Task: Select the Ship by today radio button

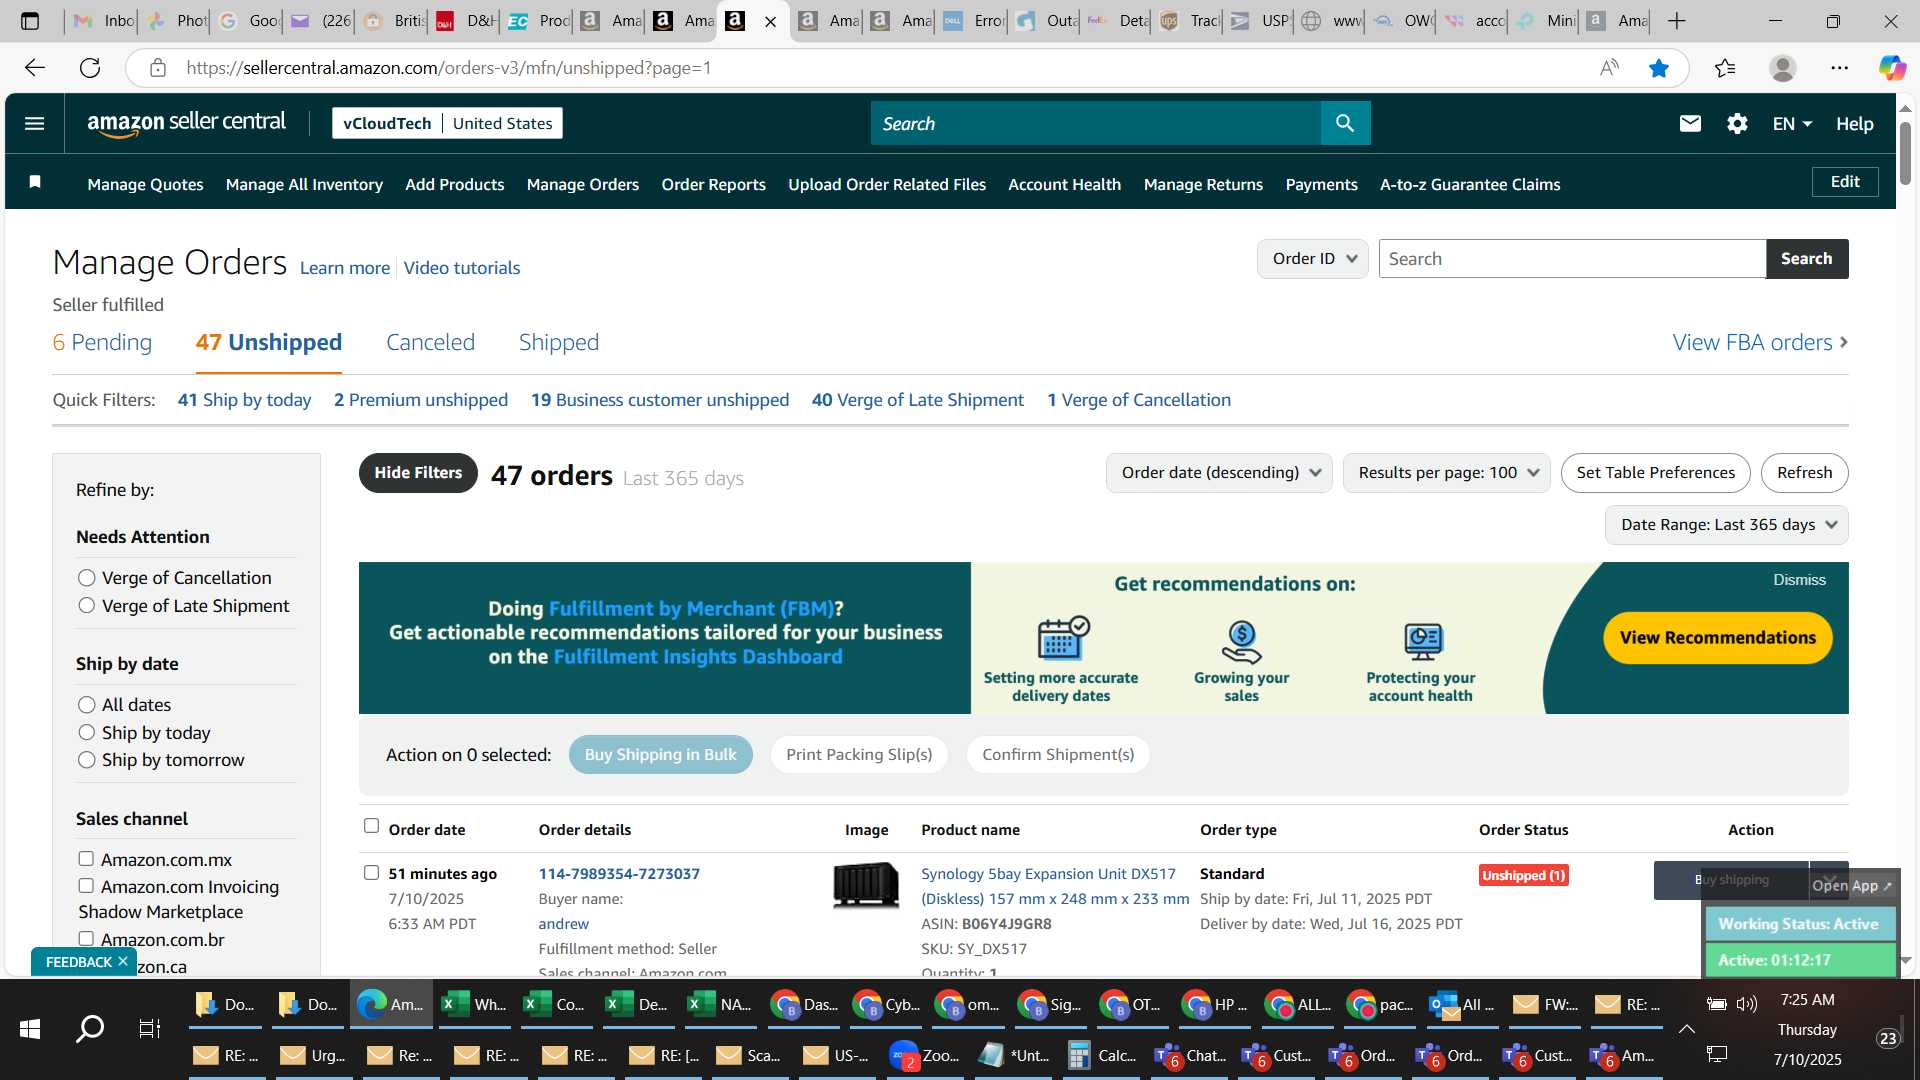Action: tap(87, 733)
